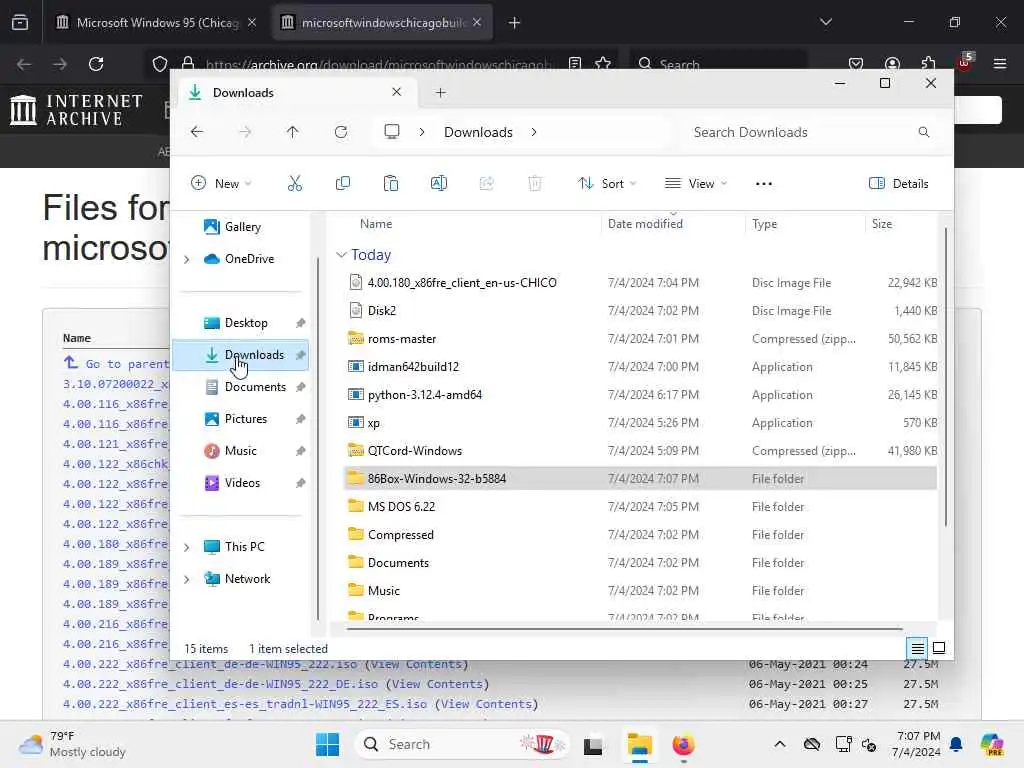The width and height of the screenshot is (1024, 768).
Task: Select Gallery in navigation pane
Action: coord(242,227)
